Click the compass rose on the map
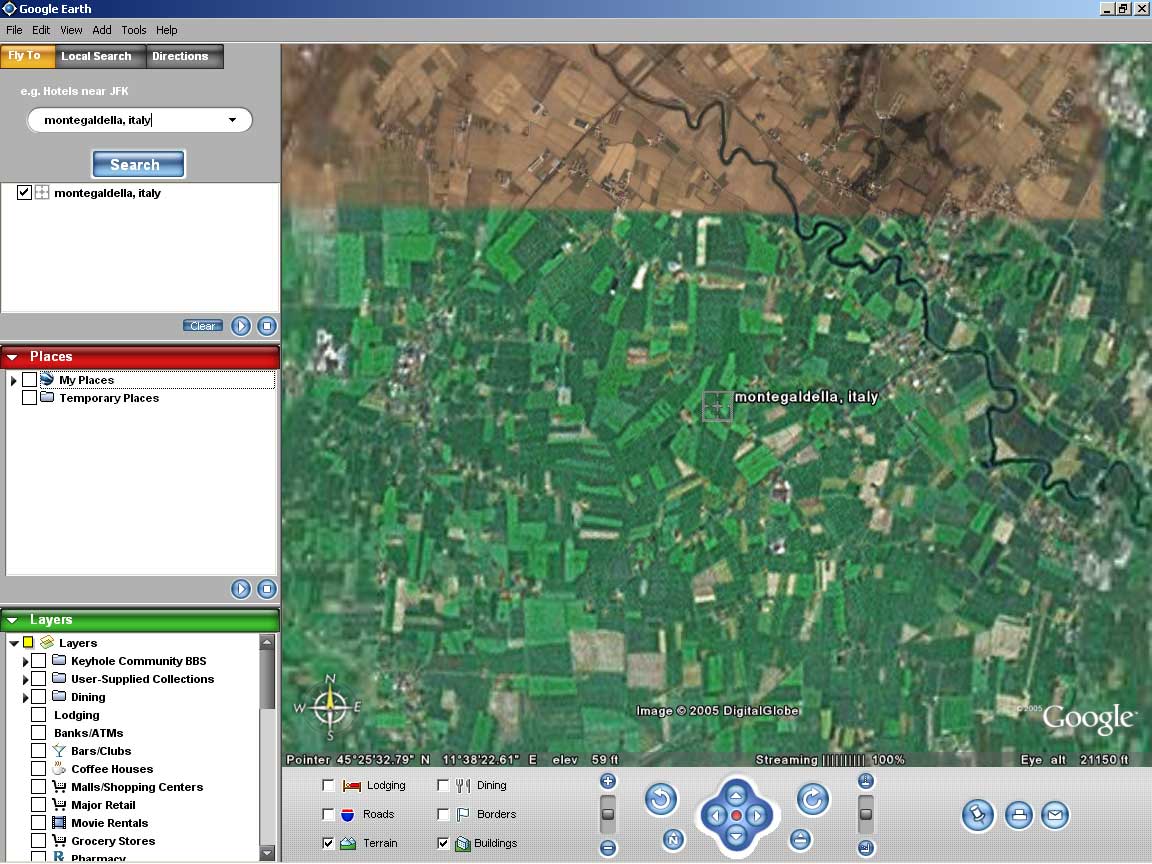The image size is (1152, 864). 330,707
